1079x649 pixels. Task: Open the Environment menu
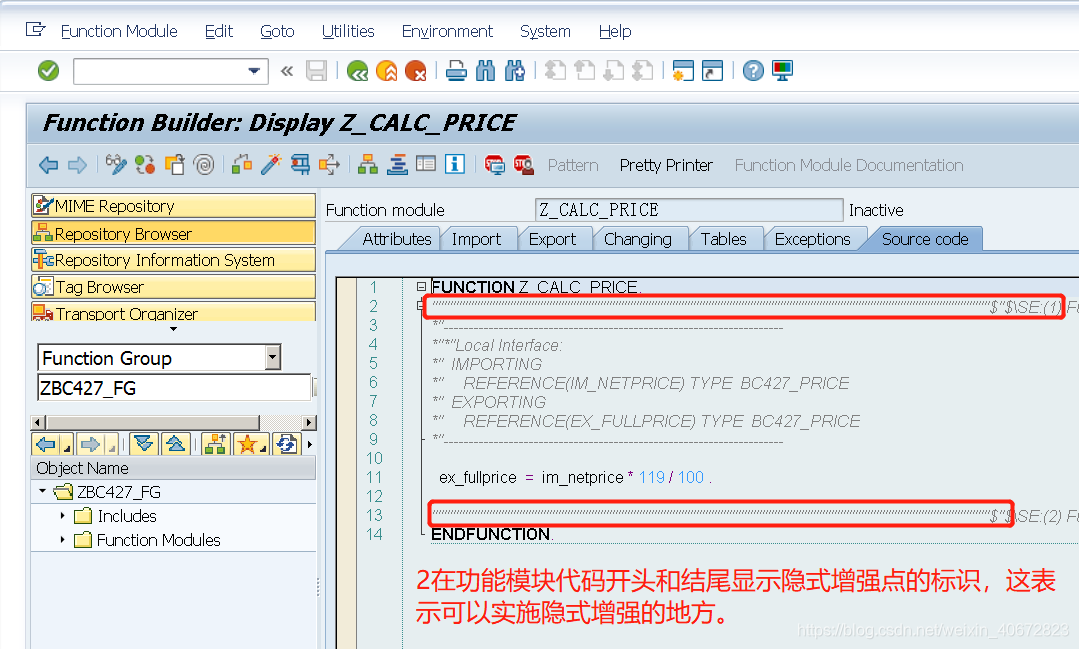(x=447, y=31)
